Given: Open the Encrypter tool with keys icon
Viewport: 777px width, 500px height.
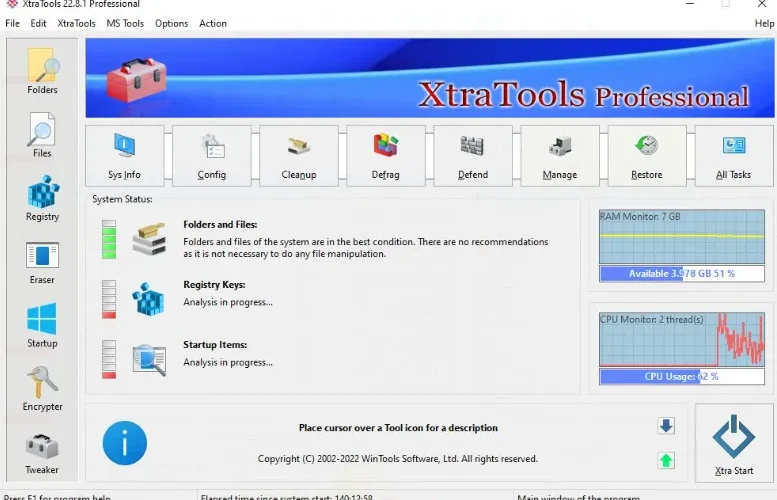Looking at the screenshot, I should (42, 389).
